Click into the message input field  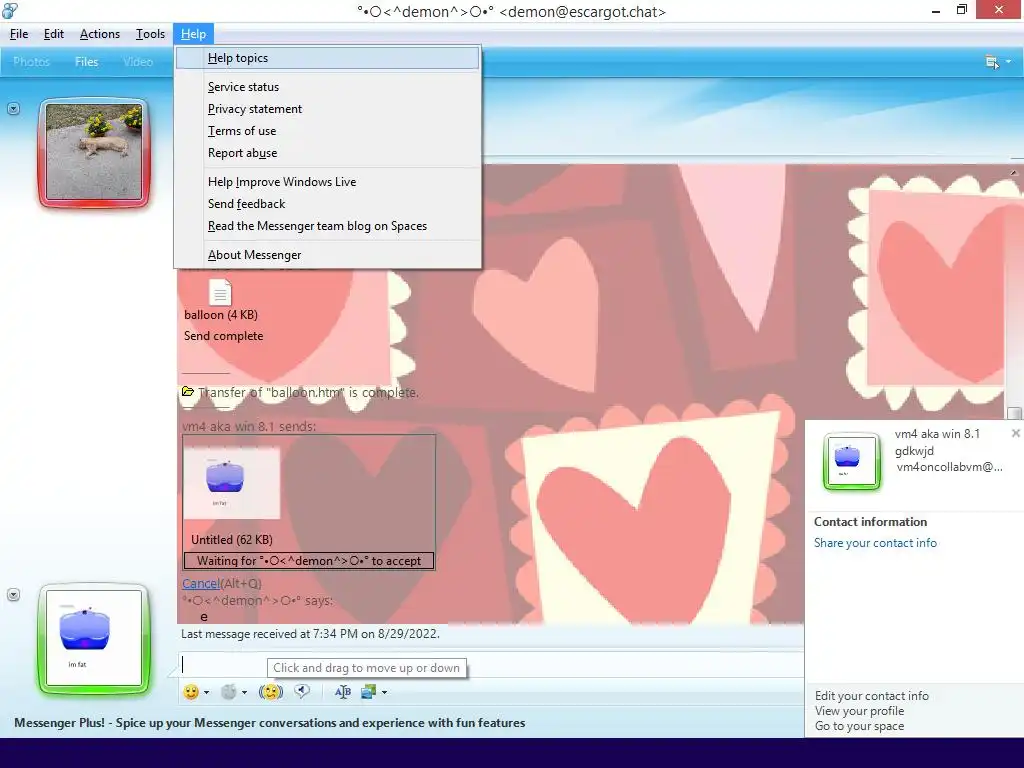(x=491, y=664)
